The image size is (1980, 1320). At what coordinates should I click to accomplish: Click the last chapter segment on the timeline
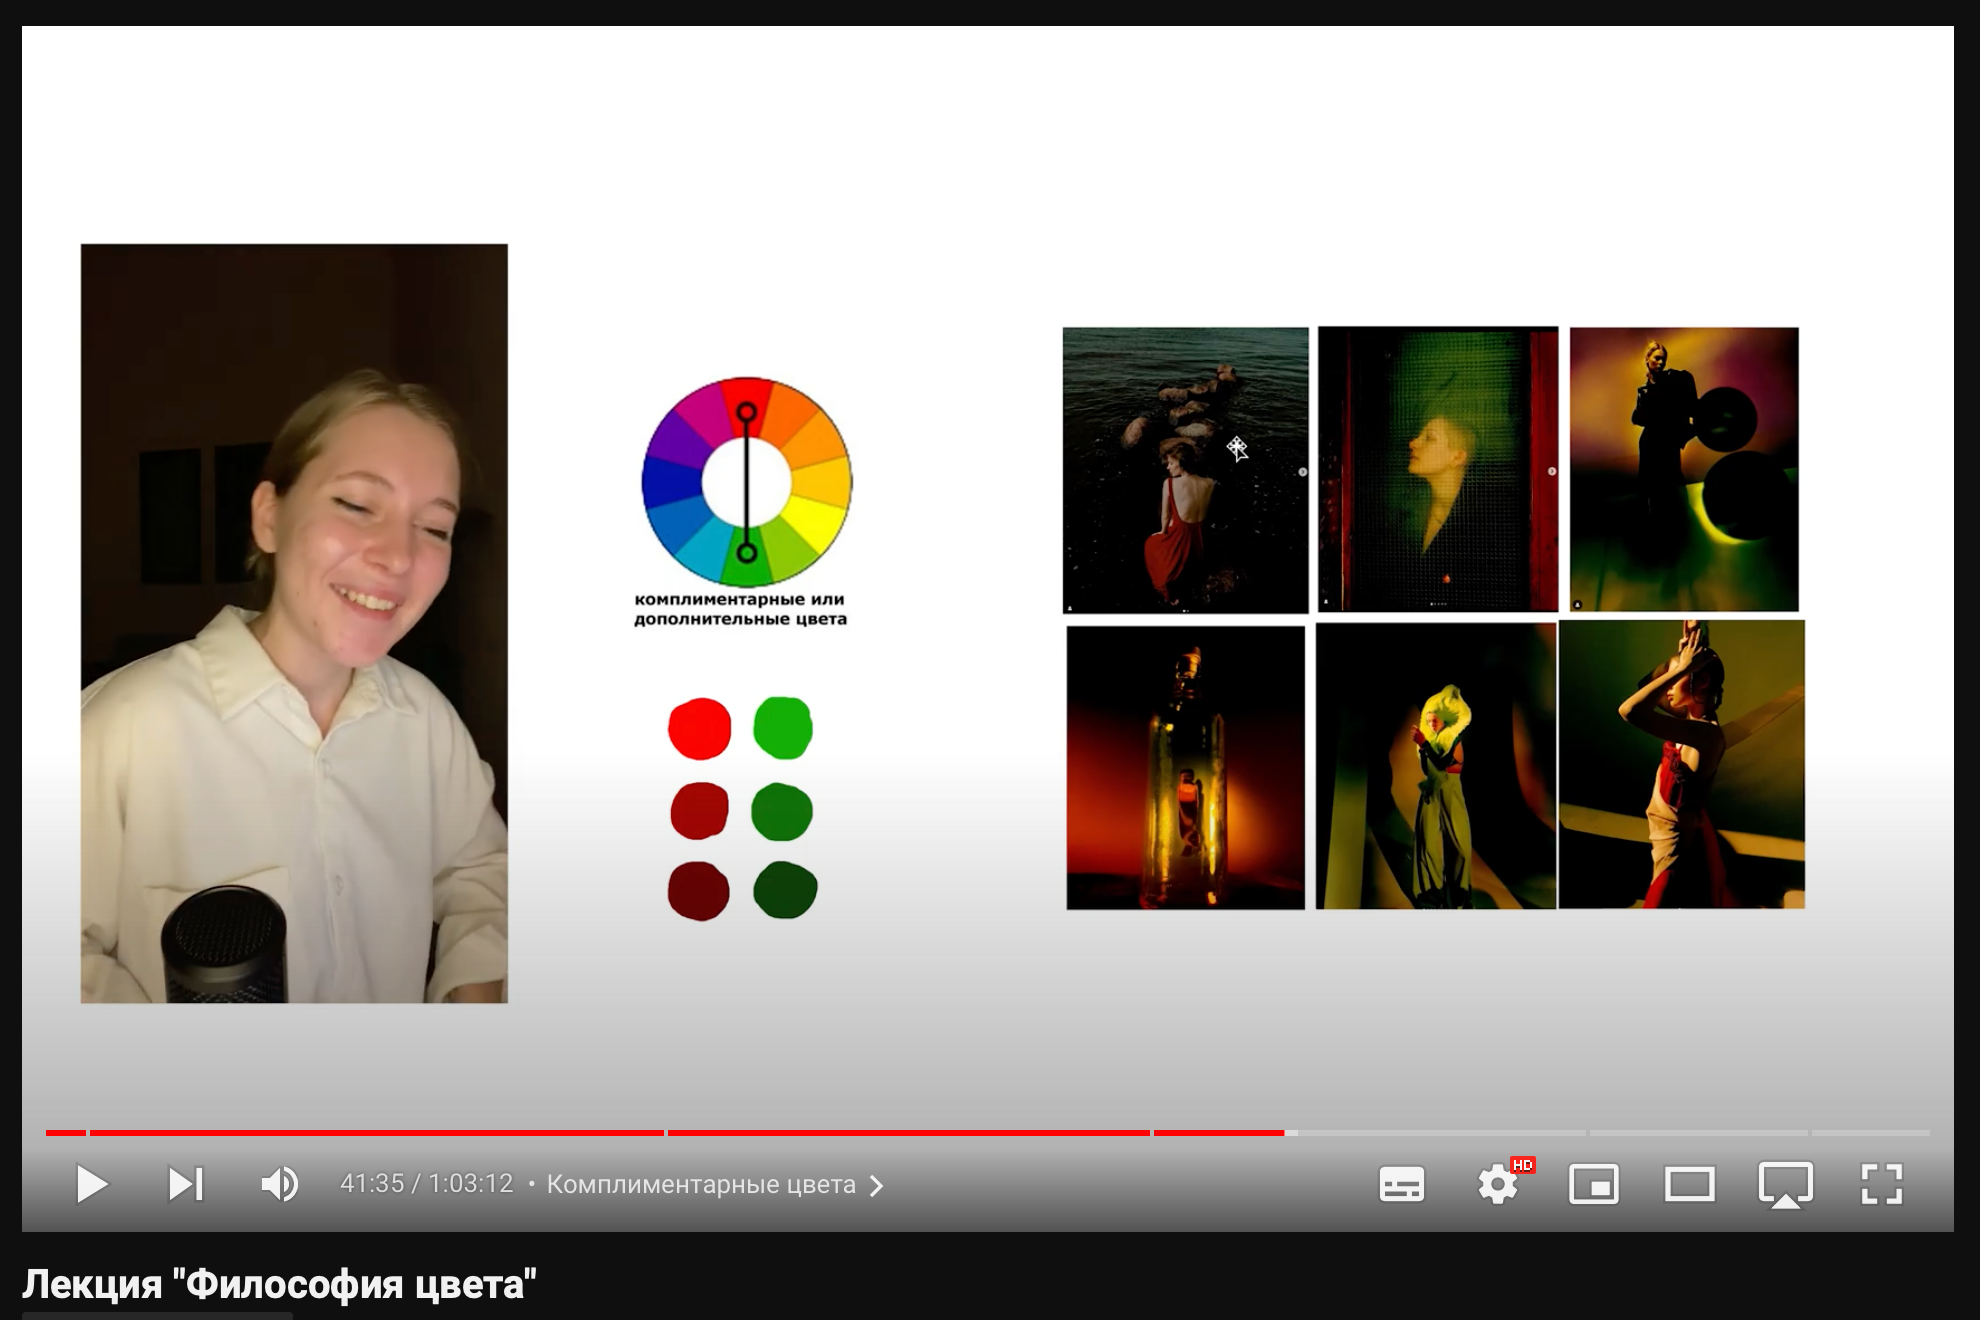pos(1870,1133)
